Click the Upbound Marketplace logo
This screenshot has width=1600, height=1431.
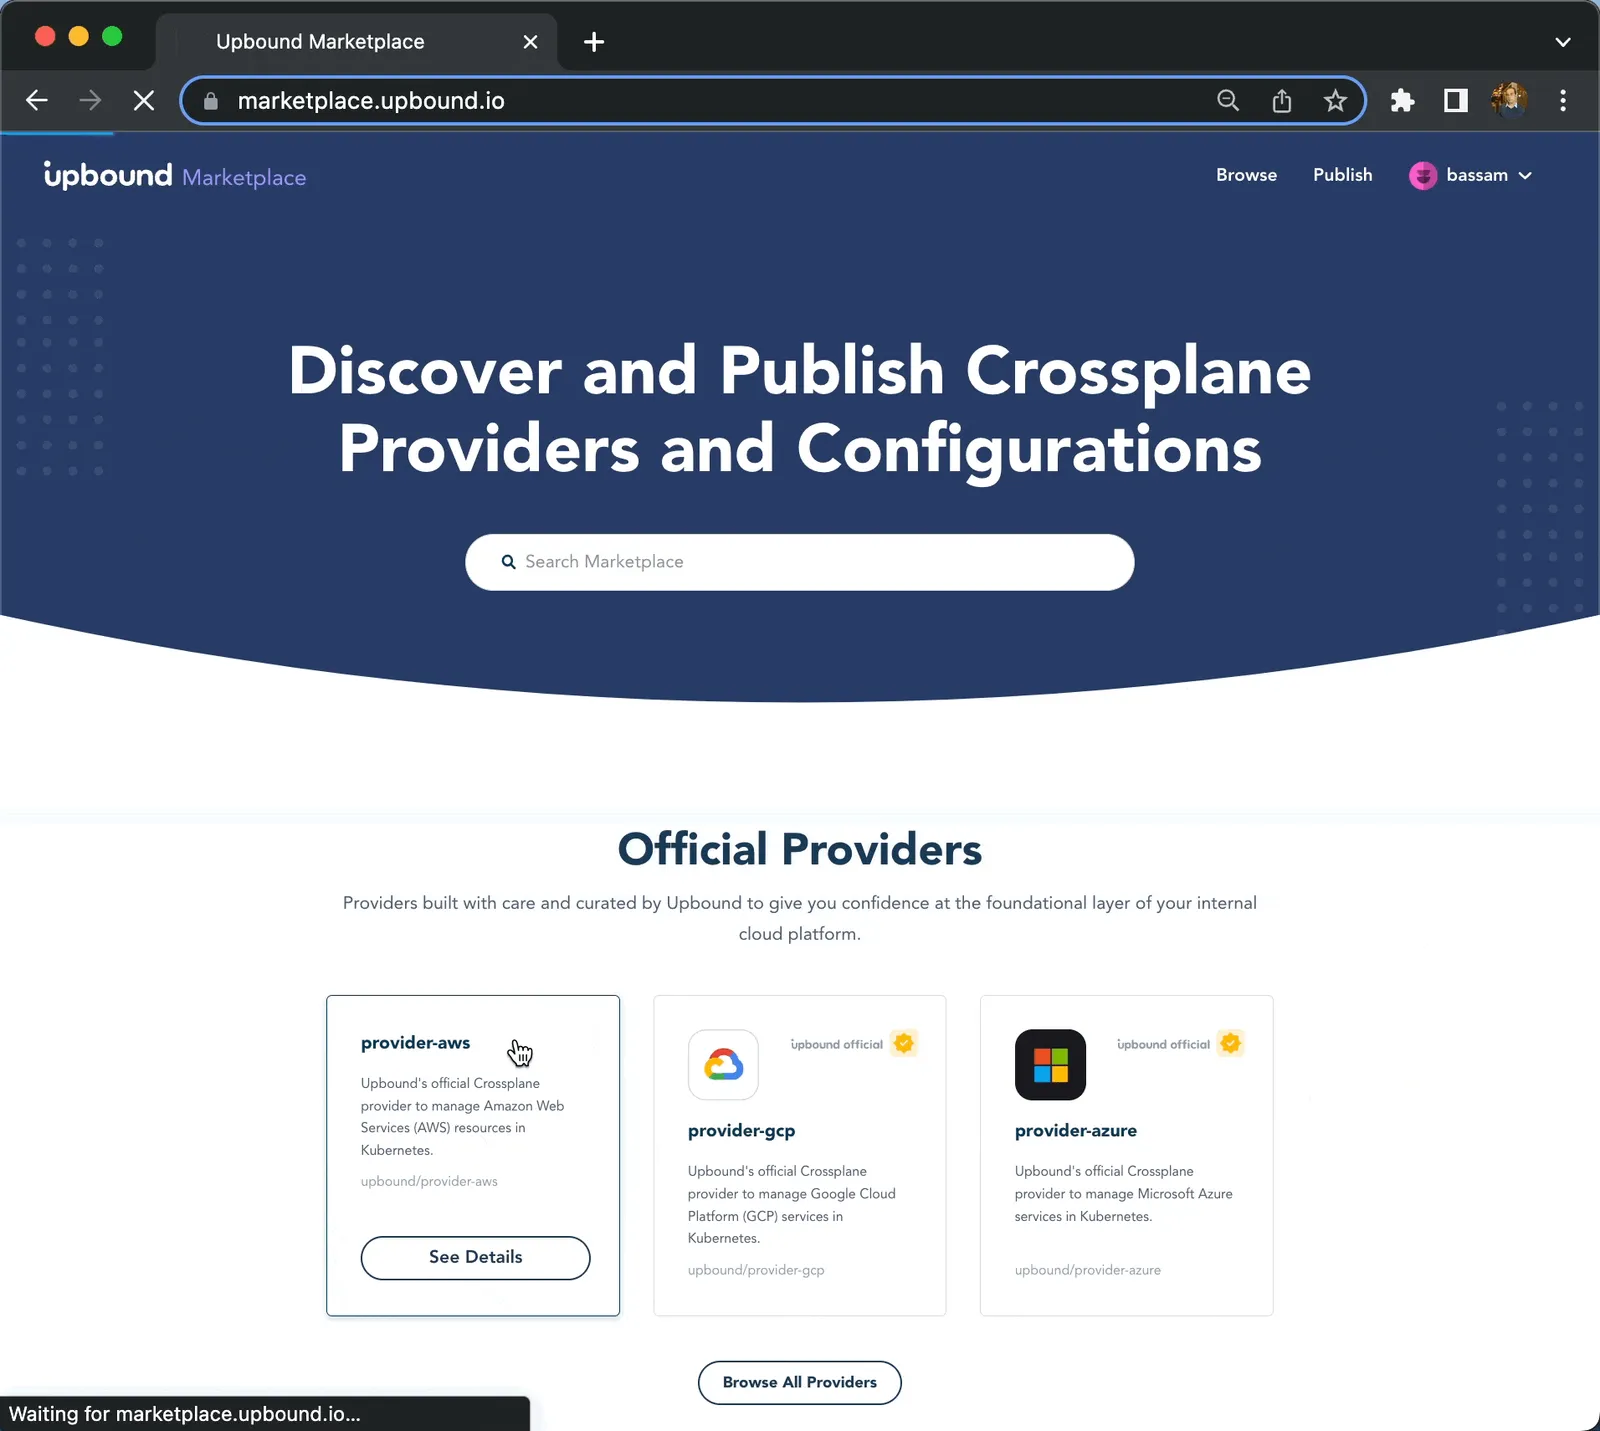click(175, 176)
